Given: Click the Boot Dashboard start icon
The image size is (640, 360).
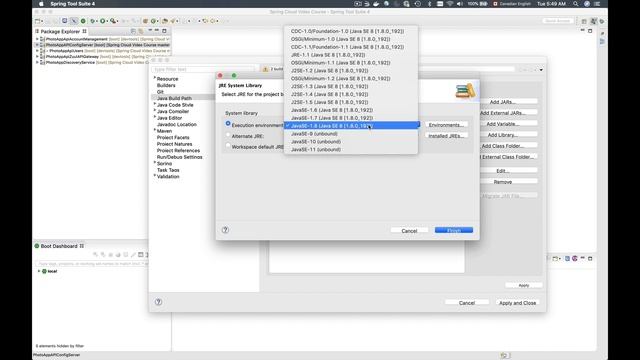Looking at the screenshot, I should tap(96, 255).
